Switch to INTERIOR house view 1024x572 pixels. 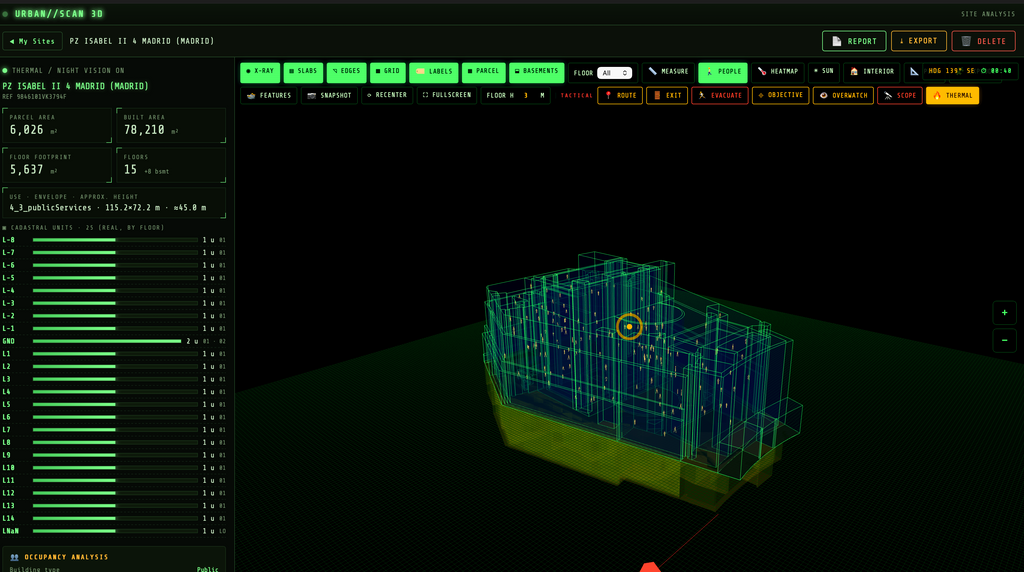[872, 72]
